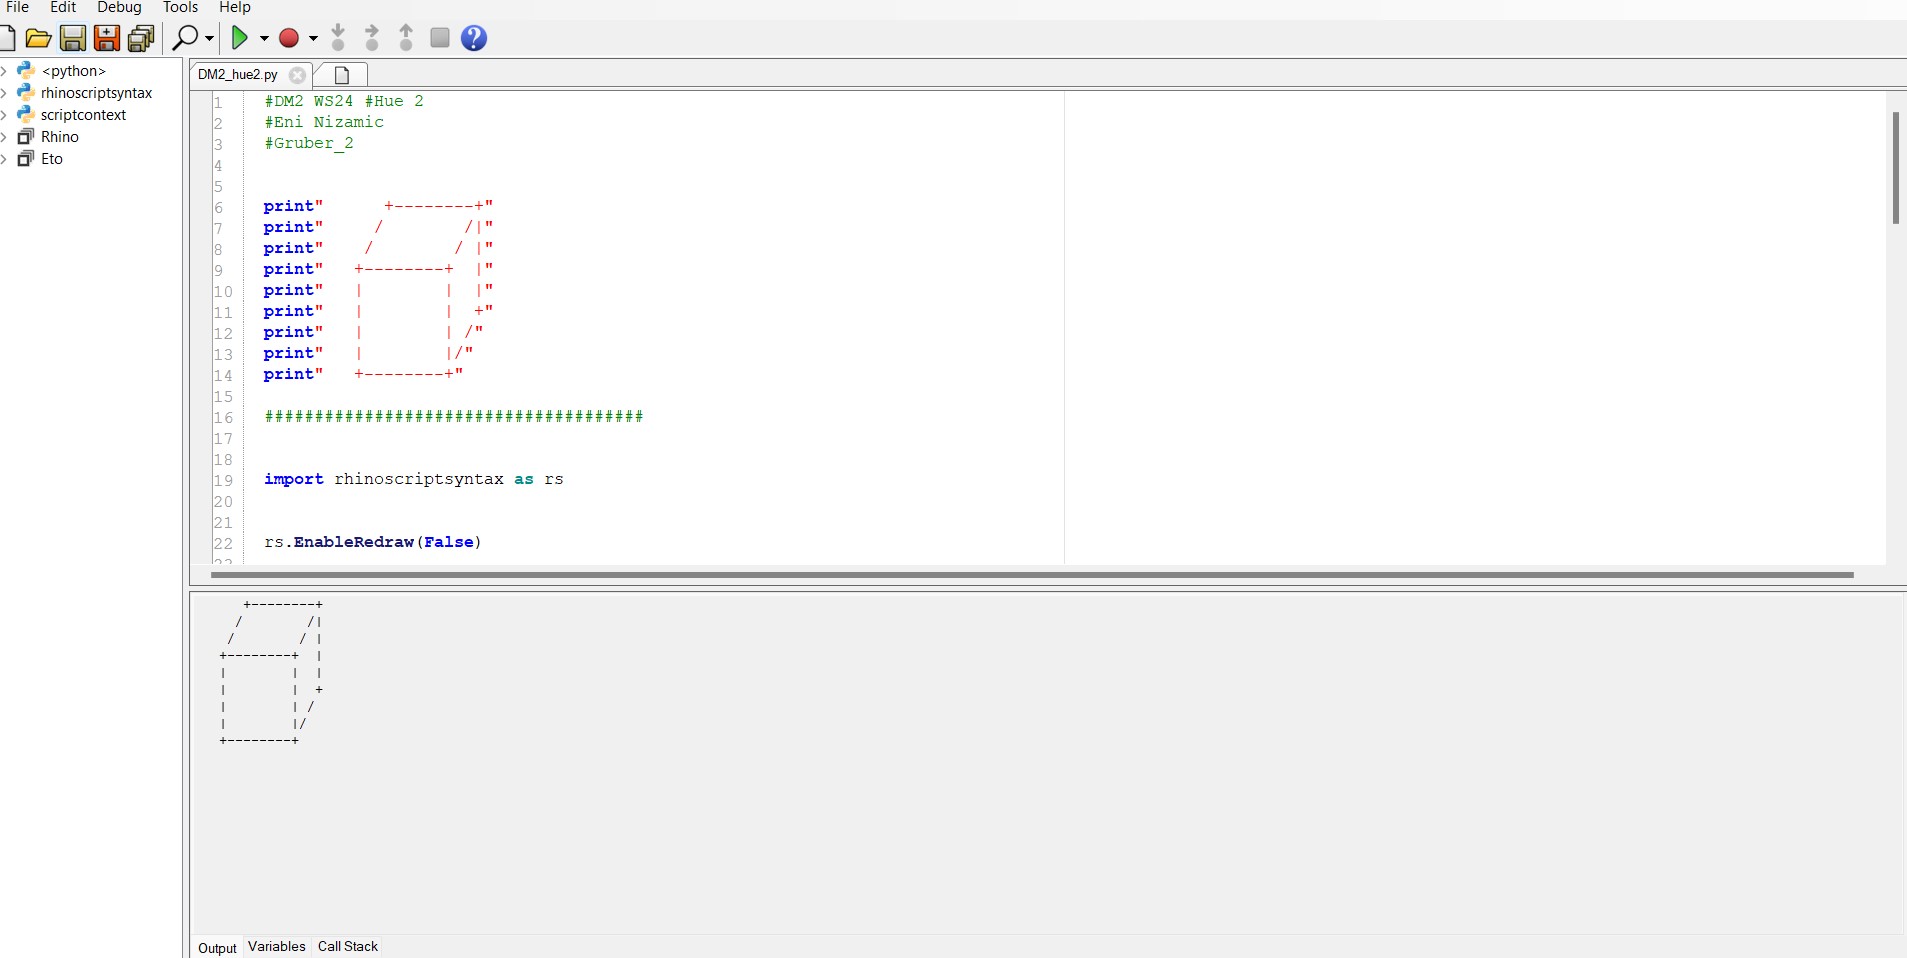The image size is (1907, 958).
Task: Open Help with the question mark button
Action: click(x=475, y=38)
